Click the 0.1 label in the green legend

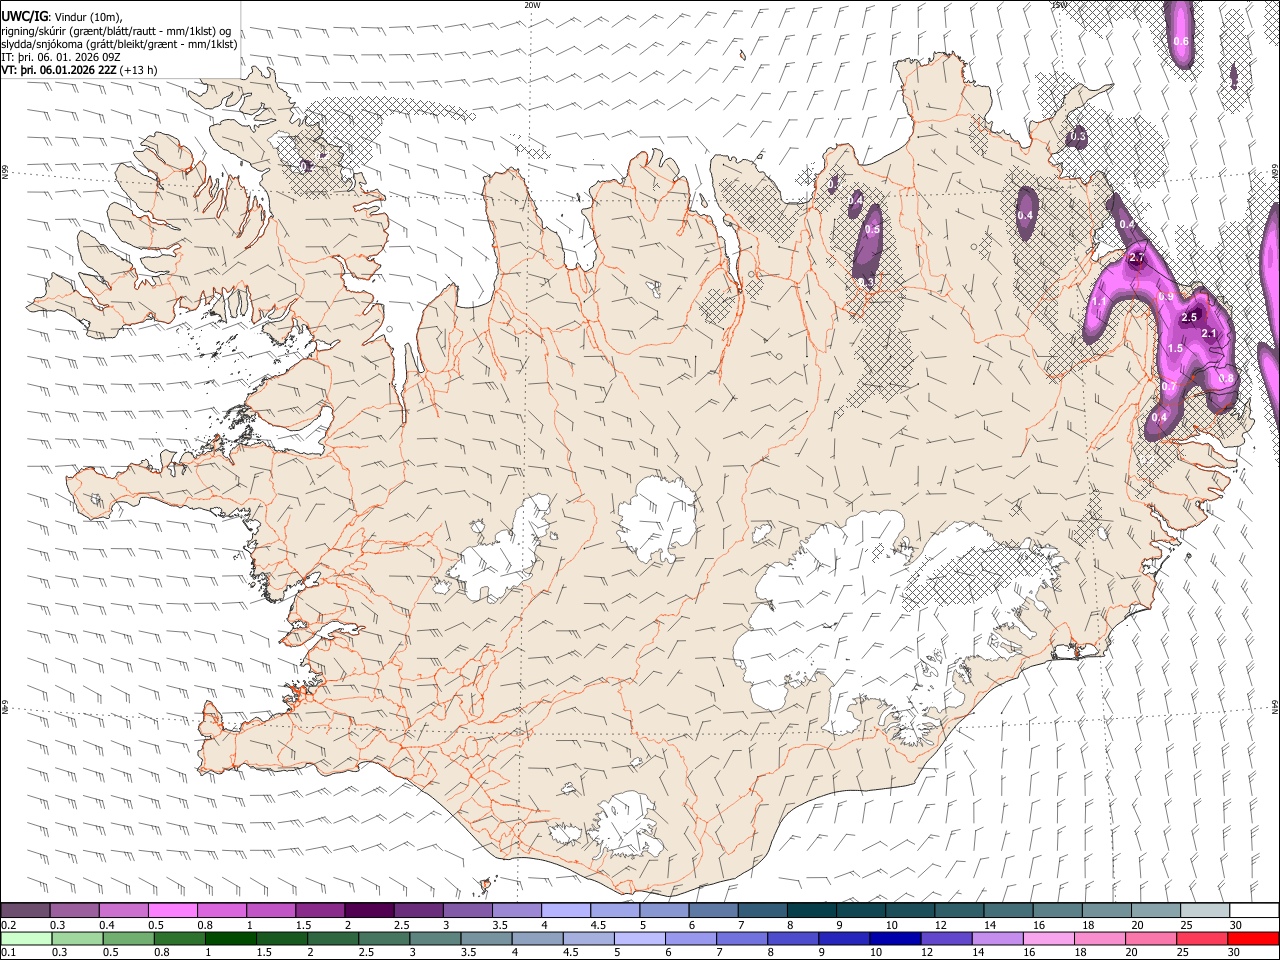point(9,953)
